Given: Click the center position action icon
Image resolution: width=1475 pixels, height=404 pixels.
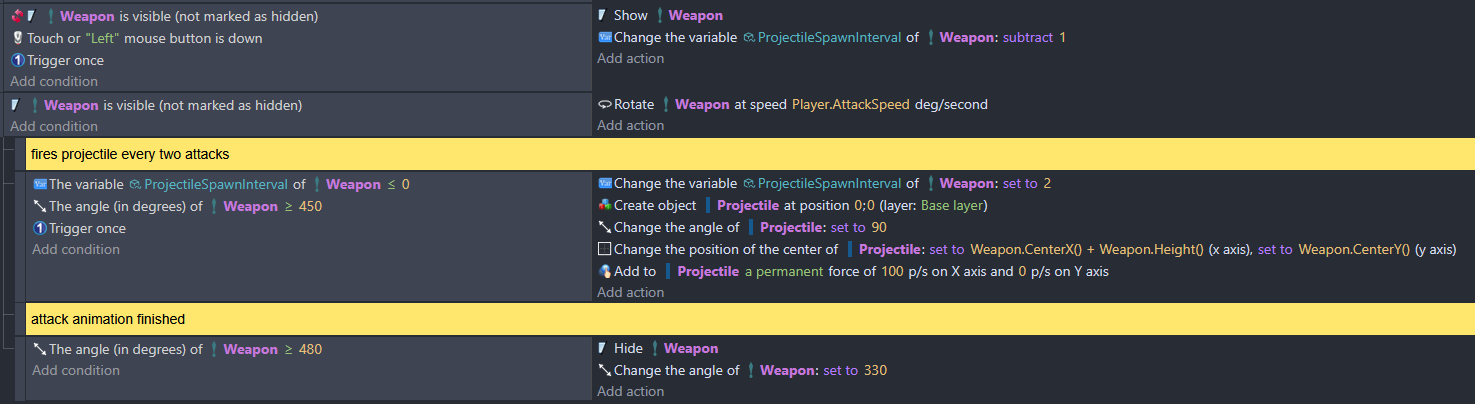Looking at the screenshot, I should click(604, 250).
